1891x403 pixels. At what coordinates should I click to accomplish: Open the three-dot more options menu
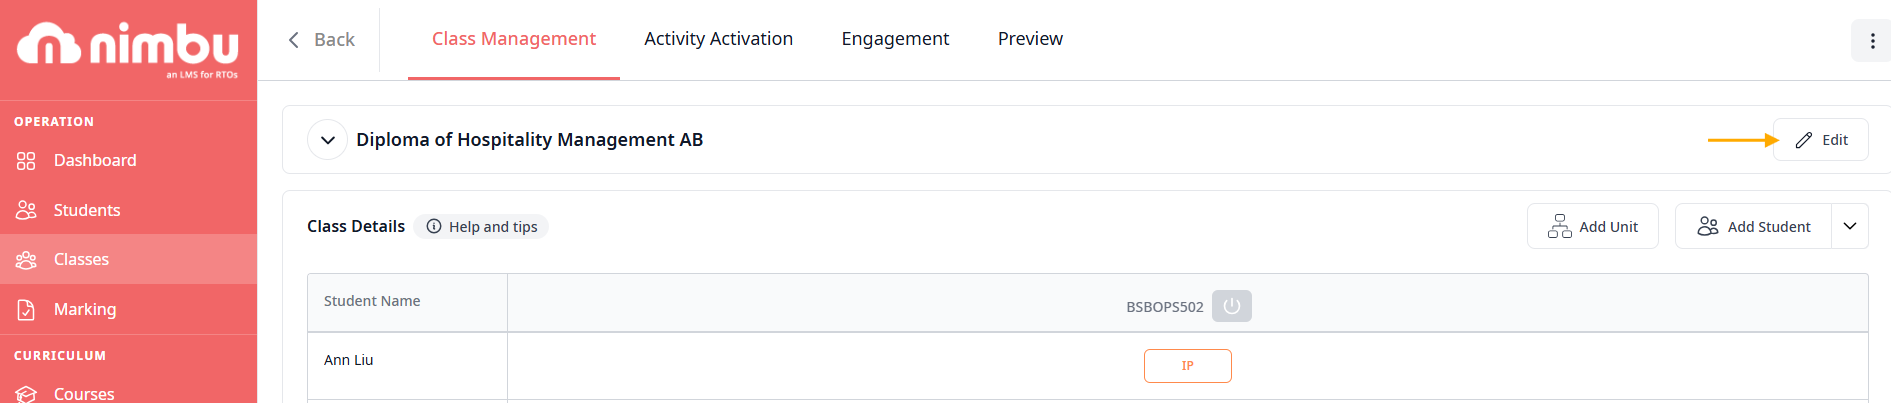1872,41
